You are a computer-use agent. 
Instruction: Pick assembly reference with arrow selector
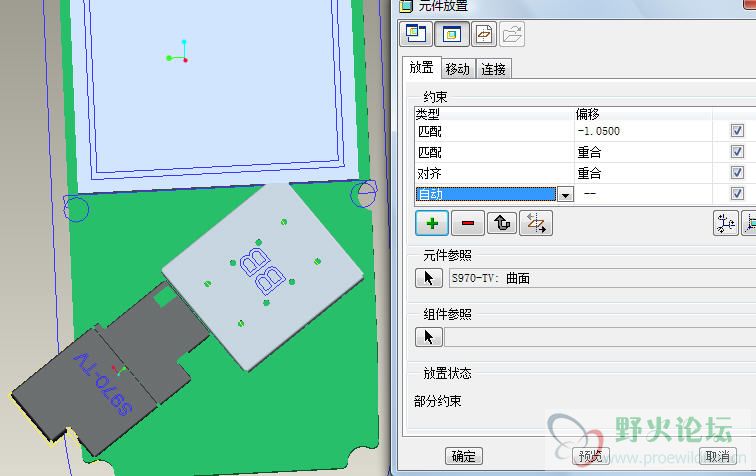coord(429,337)
